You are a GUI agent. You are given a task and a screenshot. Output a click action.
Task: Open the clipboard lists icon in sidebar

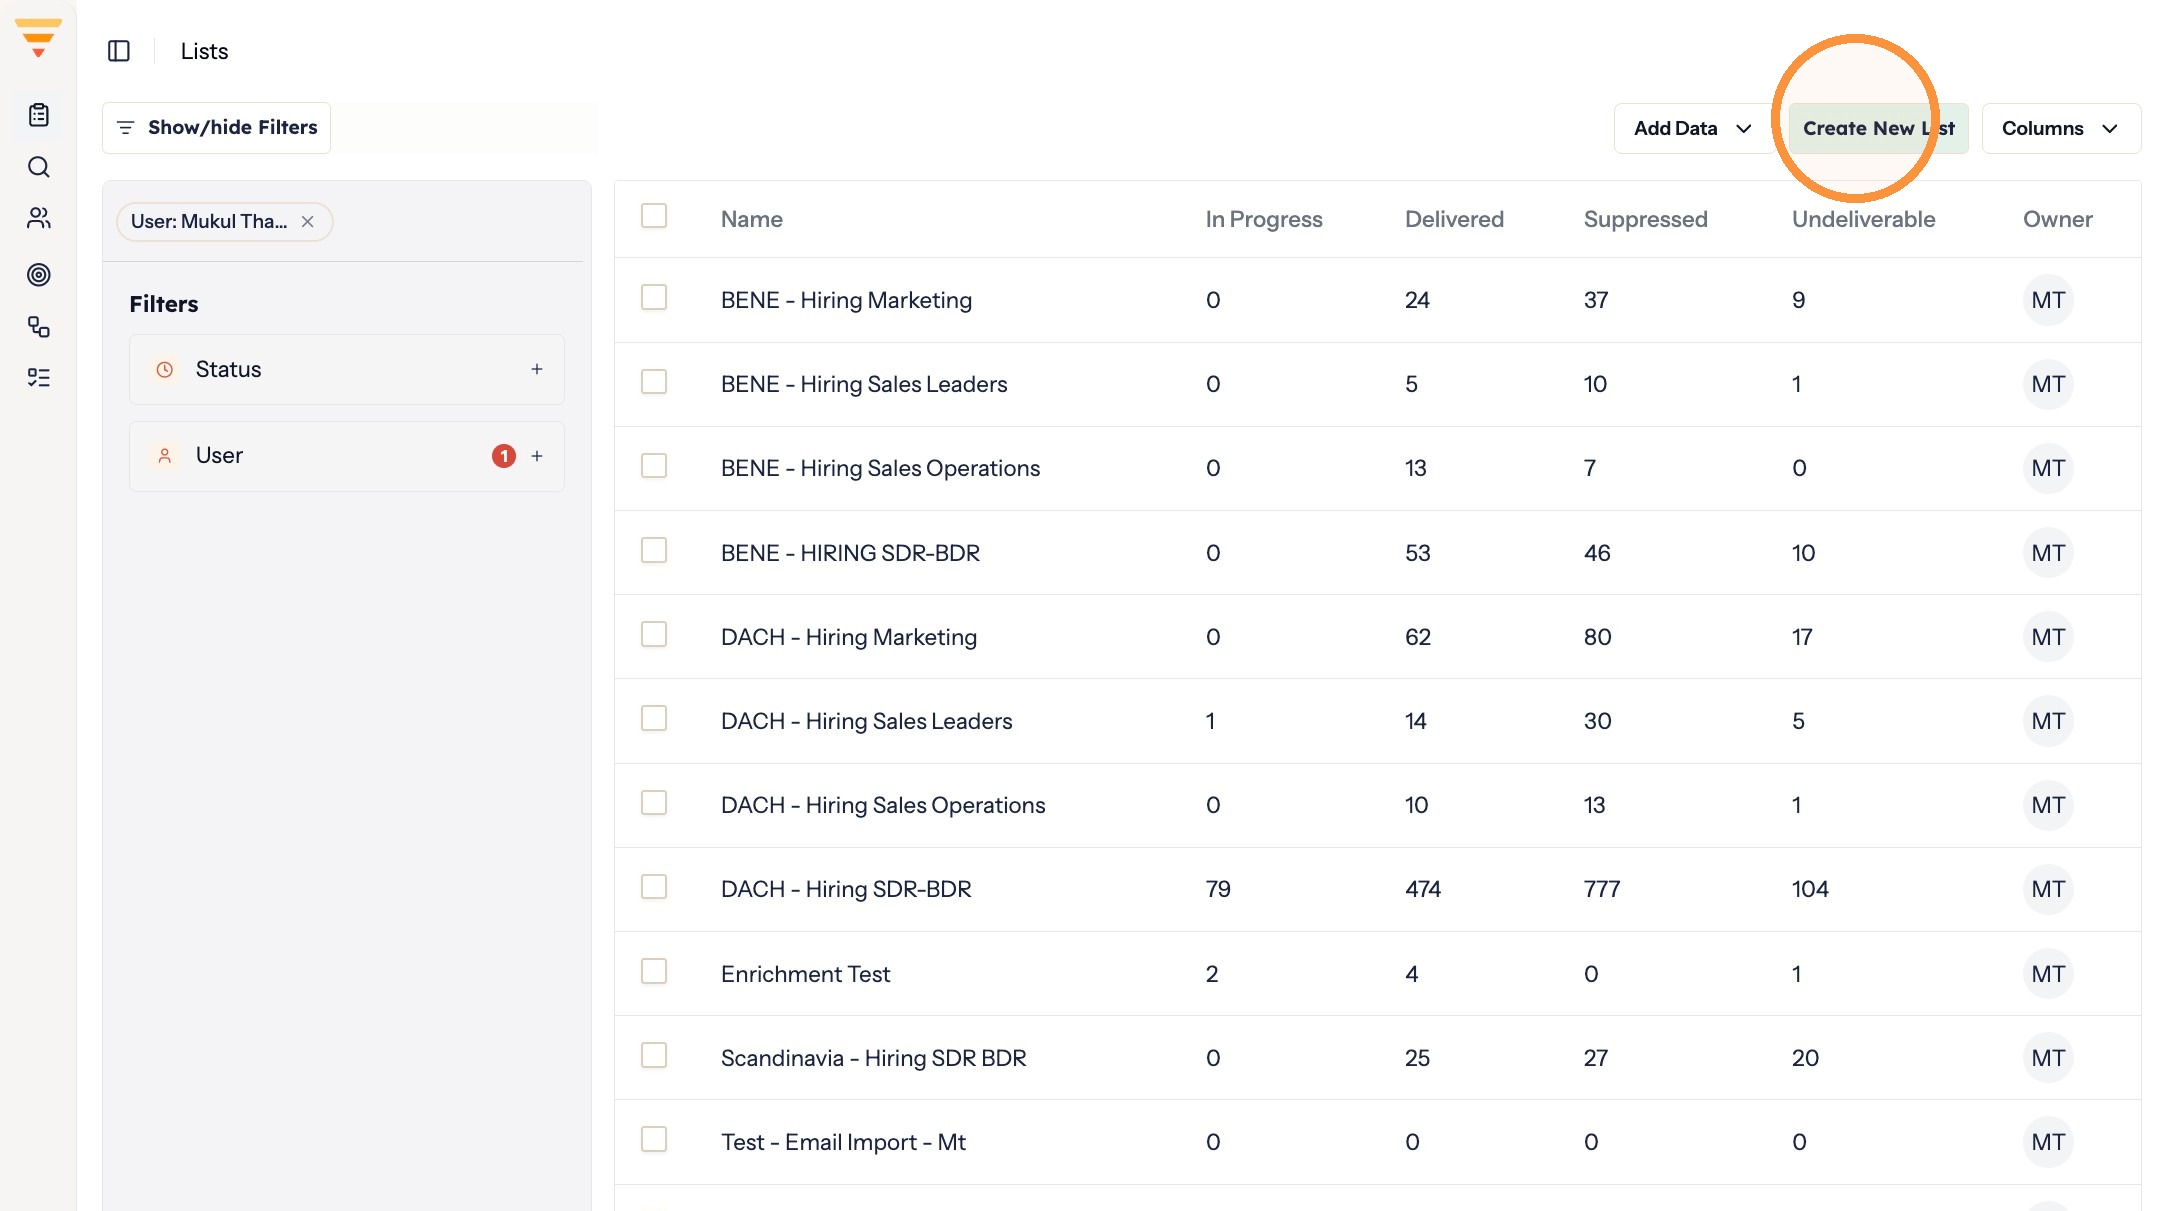(x=39, y=115)
